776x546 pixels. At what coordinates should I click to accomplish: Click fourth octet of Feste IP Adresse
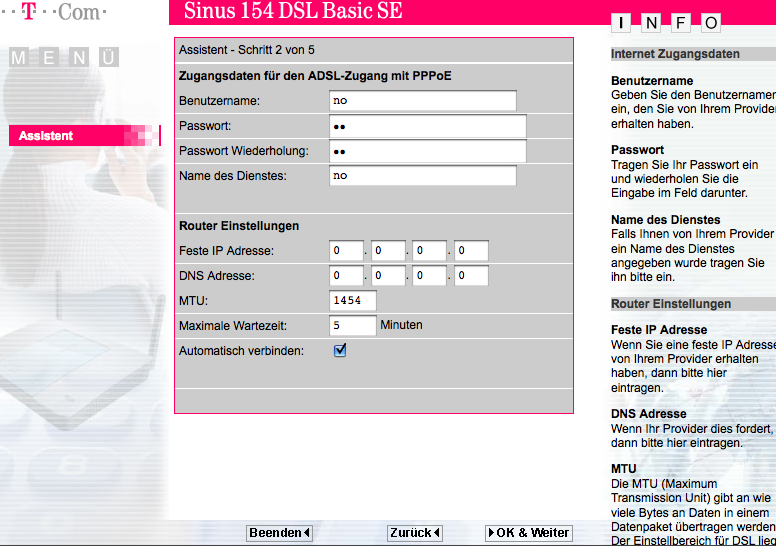coord(471,250)
